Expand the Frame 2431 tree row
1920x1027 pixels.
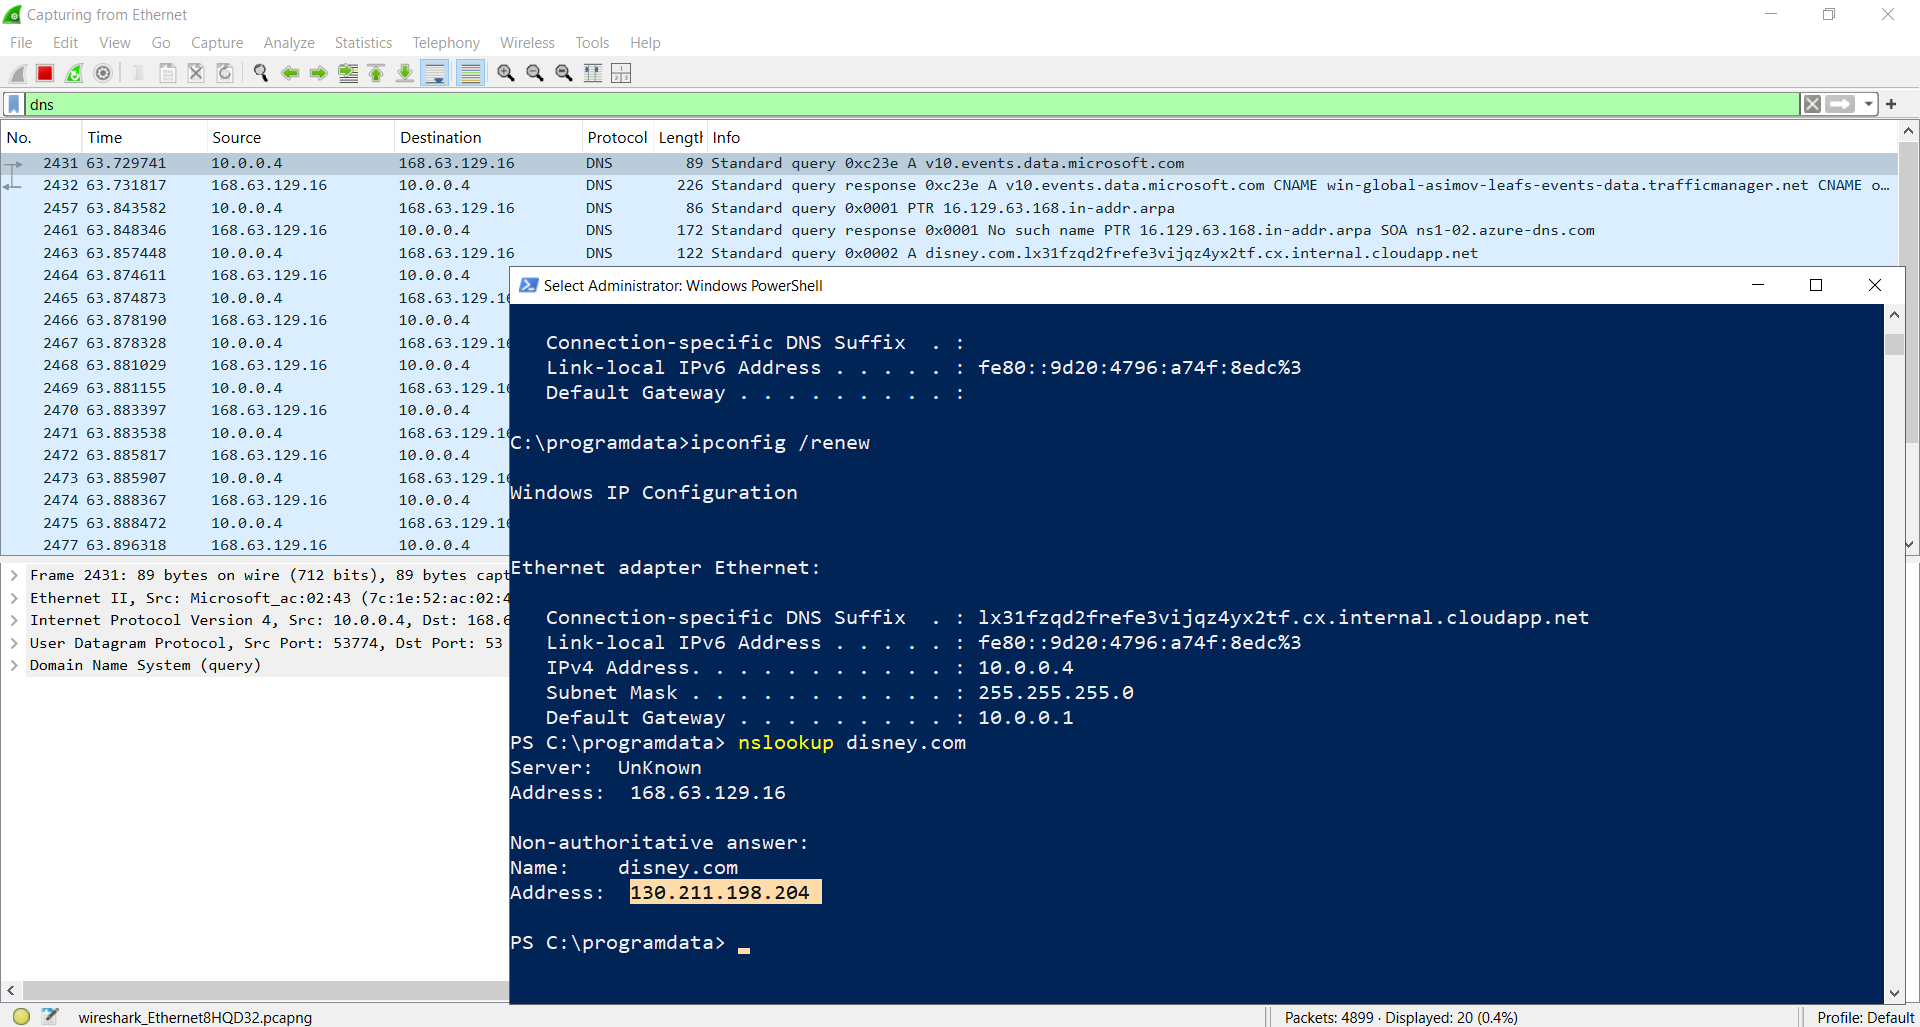pos(14,575)
